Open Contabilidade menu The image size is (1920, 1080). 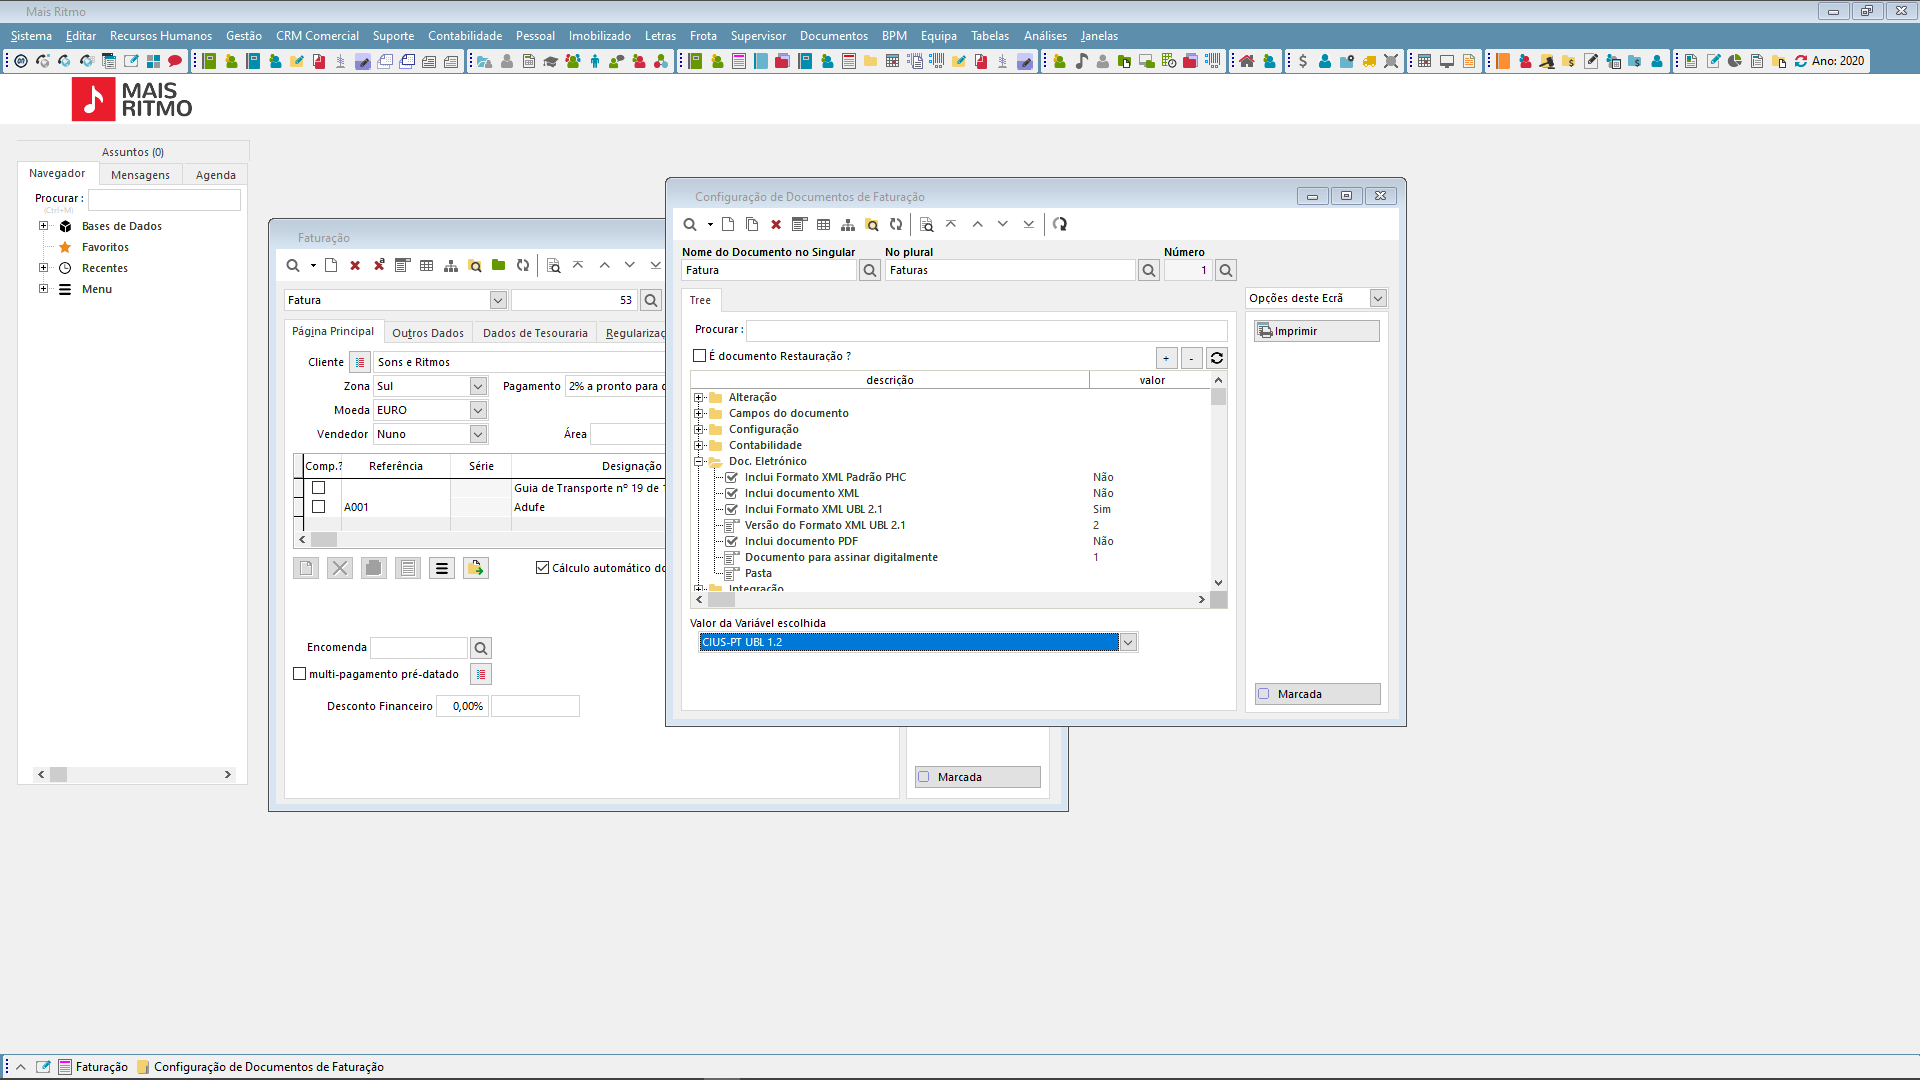click(x=465, y=36)
